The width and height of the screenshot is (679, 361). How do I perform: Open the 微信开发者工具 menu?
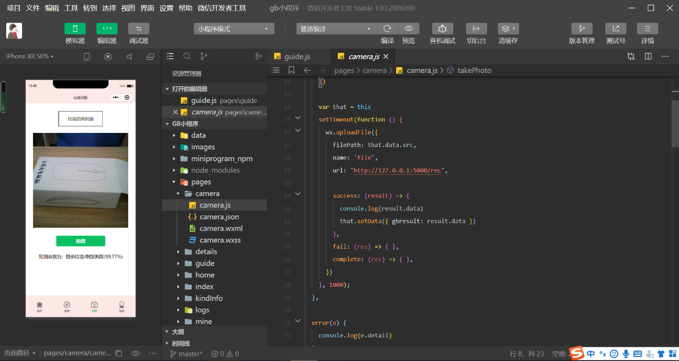(x=221, y=8)
